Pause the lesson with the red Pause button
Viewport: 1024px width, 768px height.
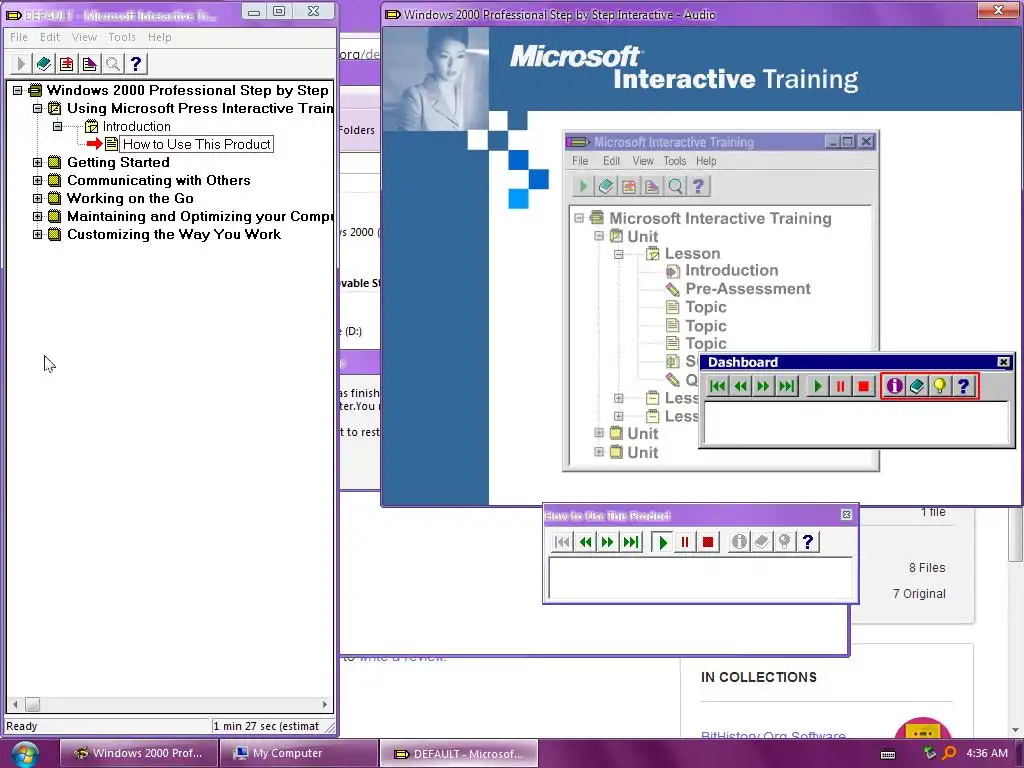(685, 542)
